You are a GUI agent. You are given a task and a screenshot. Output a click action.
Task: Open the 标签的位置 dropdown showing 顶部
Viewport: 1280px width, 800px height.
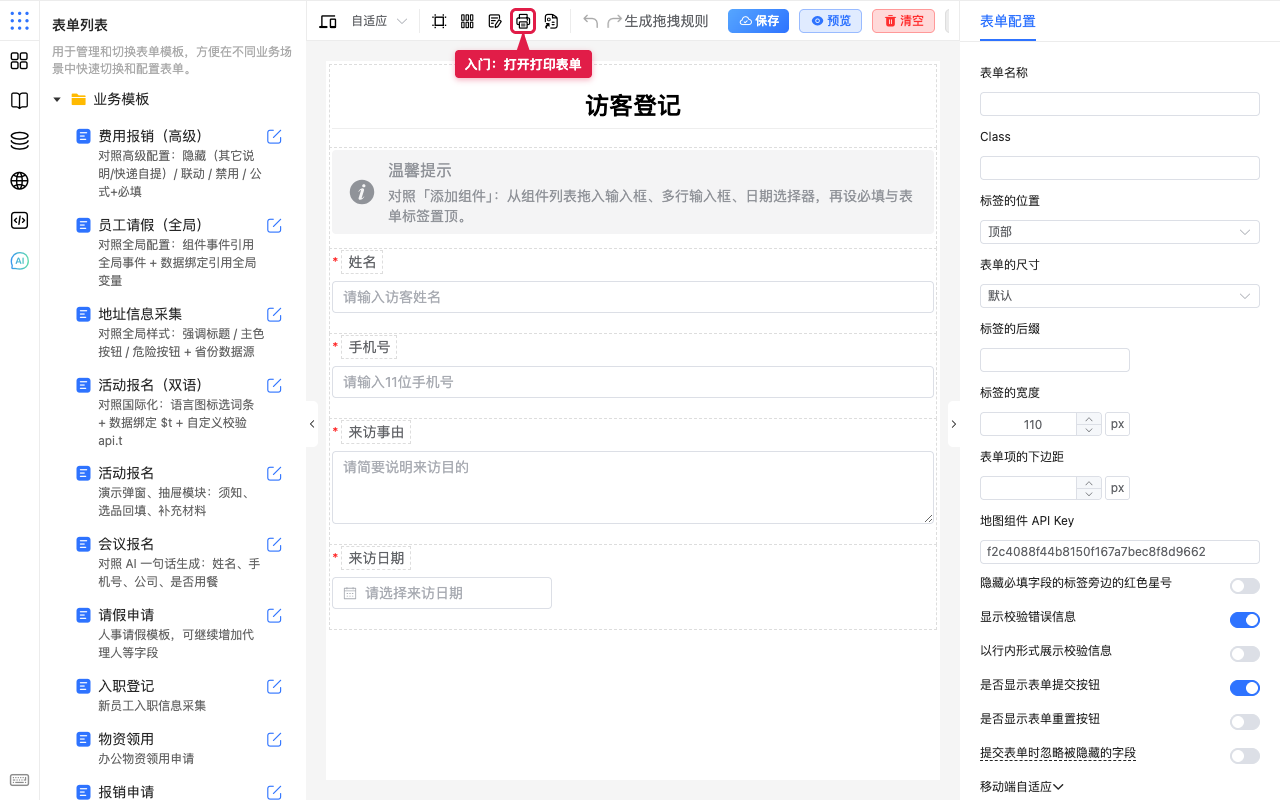click(1119, 232)
